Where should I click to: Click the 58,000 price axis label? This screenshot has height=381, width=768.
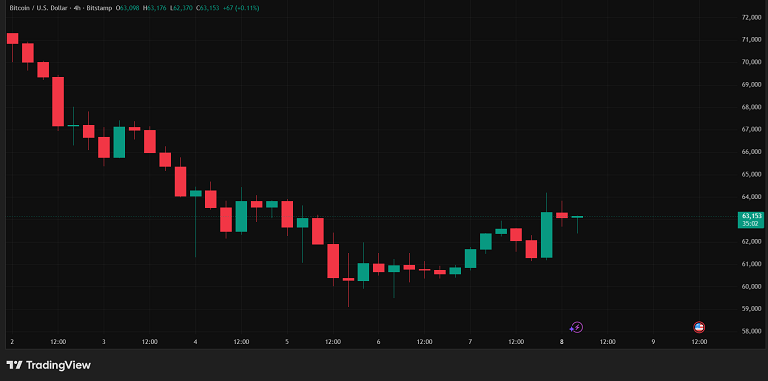pyautogui.click(x=751, y=332)
